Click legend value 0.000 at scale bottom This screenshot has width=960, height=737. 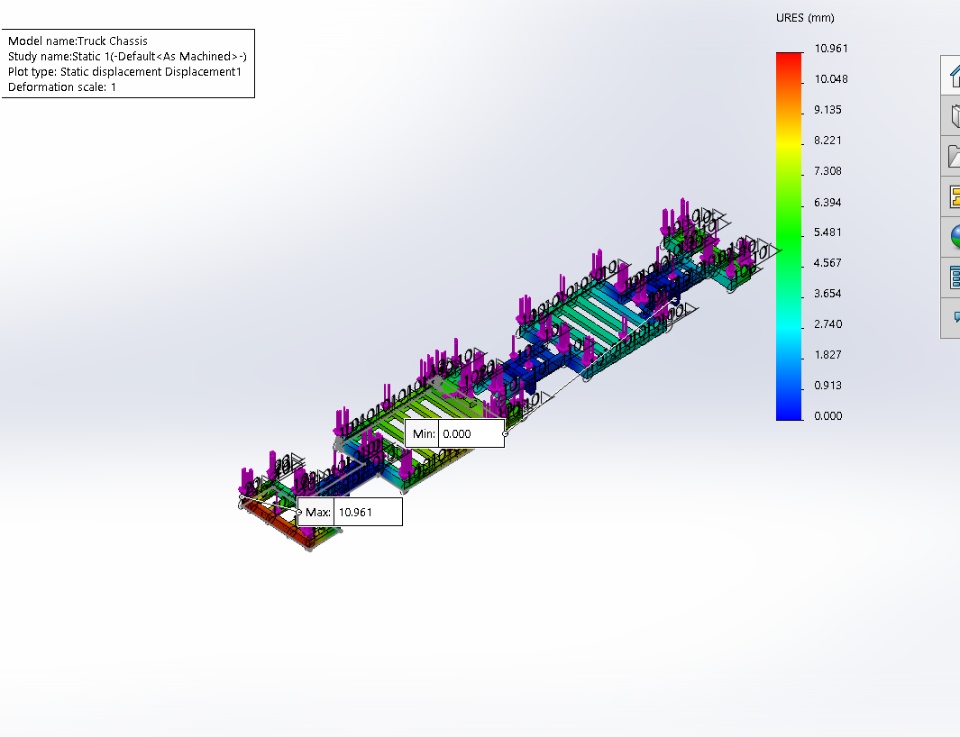[828, 416]
